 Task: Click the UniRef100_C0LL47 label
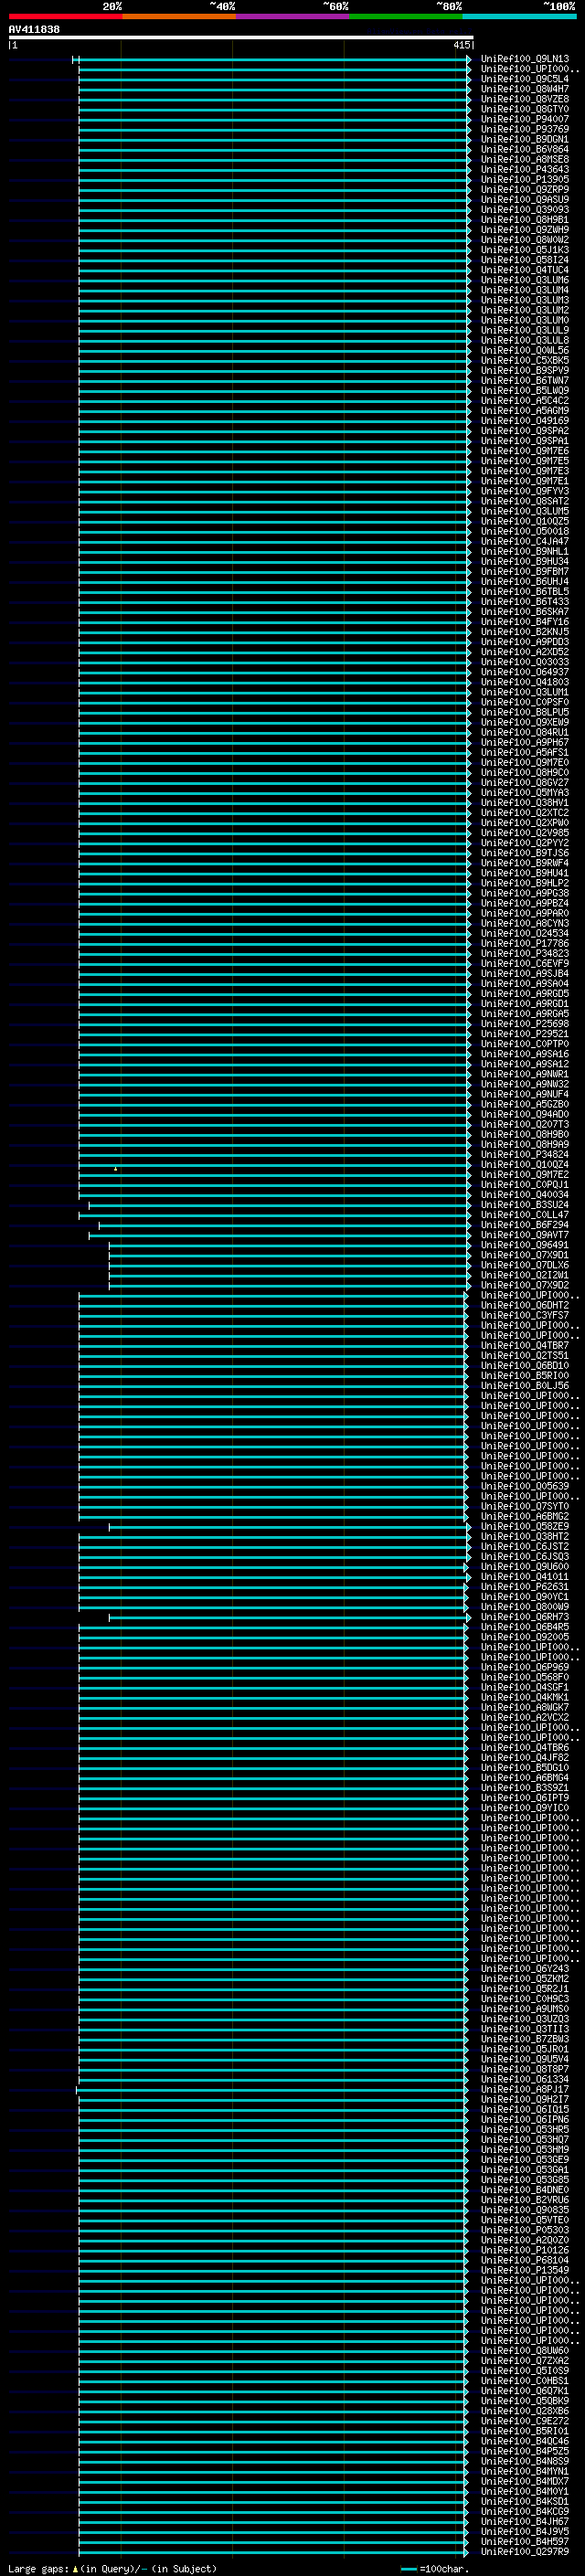pyautogui.click(x=525, y=1214)
